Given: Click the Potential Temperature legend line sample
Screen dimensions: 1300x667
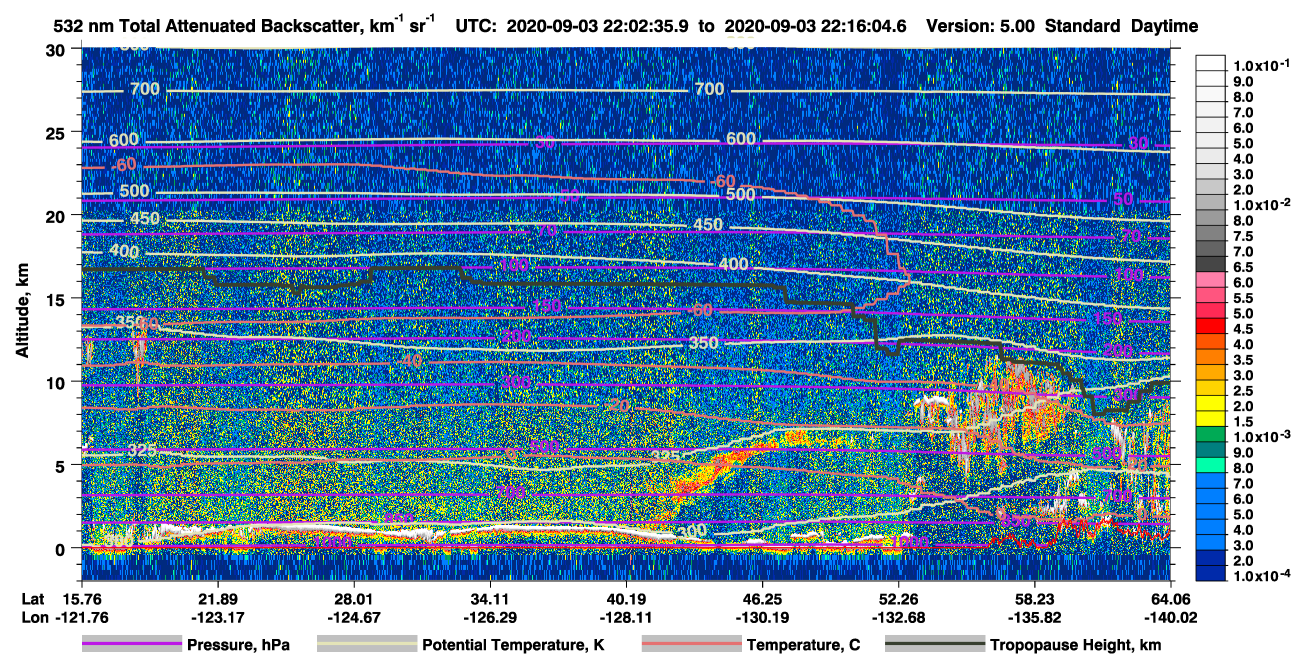Looking at the screenshot, I should point(367,645).
